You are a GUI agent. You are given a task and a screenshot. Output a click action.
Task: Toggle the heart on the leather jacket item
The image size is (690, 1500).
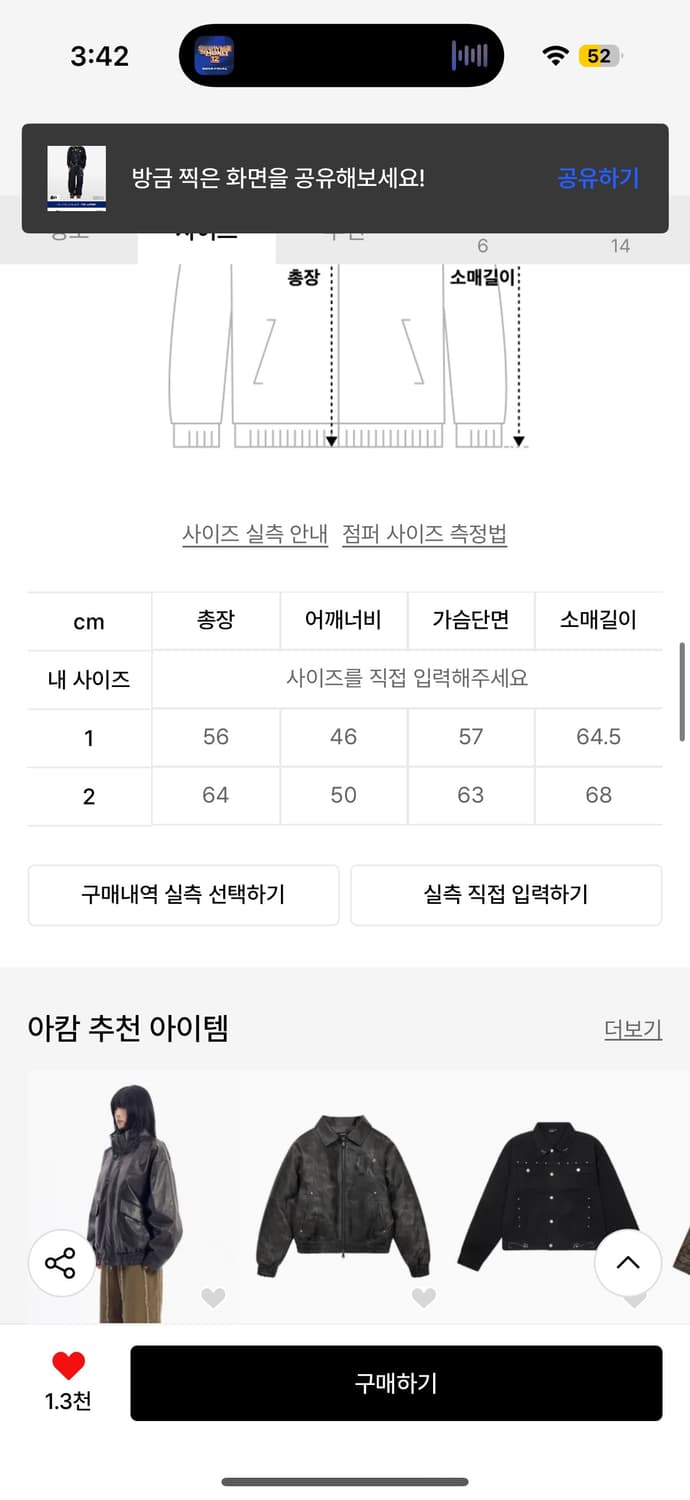coord(213,1298)
